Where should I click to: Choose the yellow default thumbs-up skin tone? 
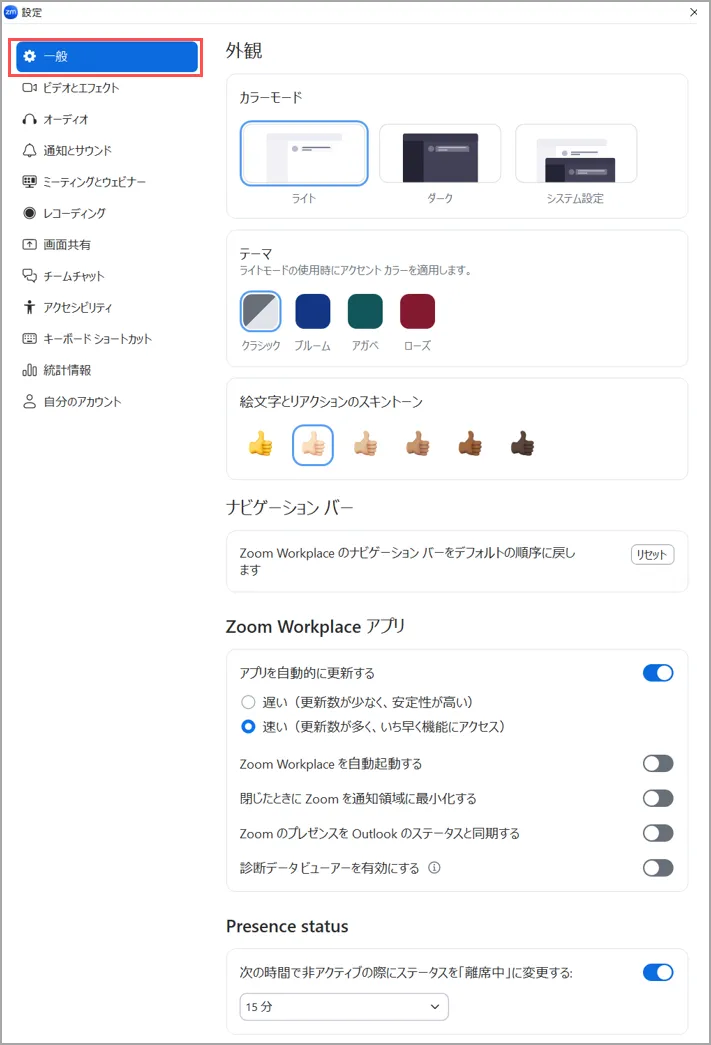(261, 445)
